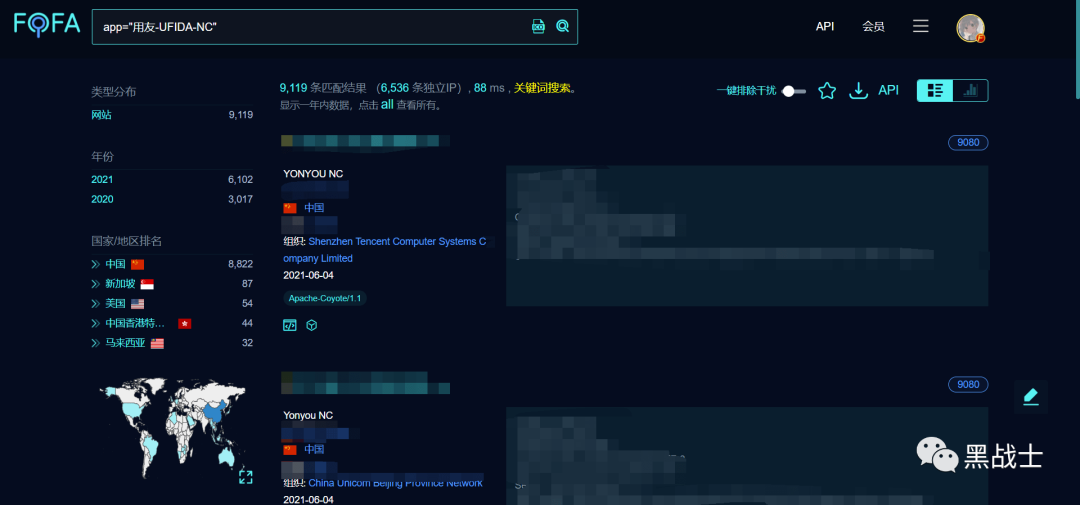
Task: Filter results by year 2020
Action: point(102,199)
